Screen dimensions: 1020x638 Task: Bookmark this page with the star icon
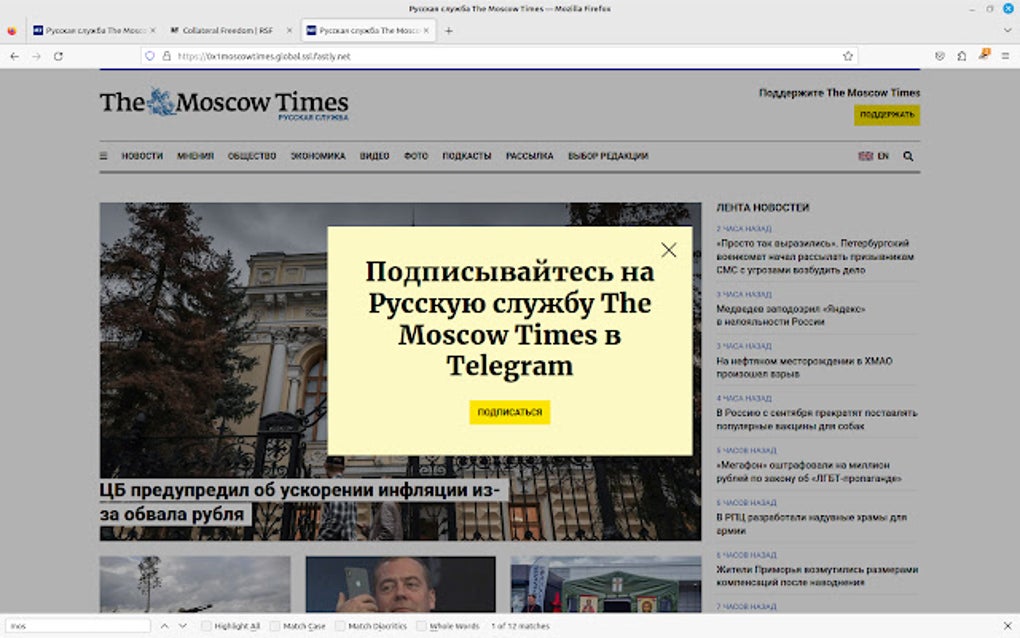[x=847, y=57]
